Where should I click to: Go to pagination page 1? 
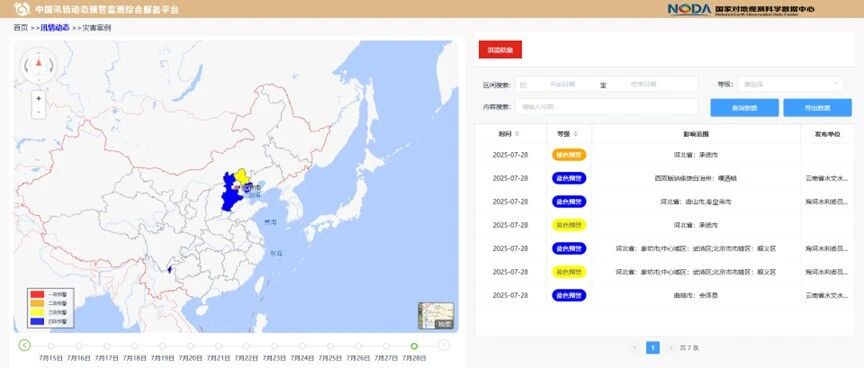click(x=652, y=348)
